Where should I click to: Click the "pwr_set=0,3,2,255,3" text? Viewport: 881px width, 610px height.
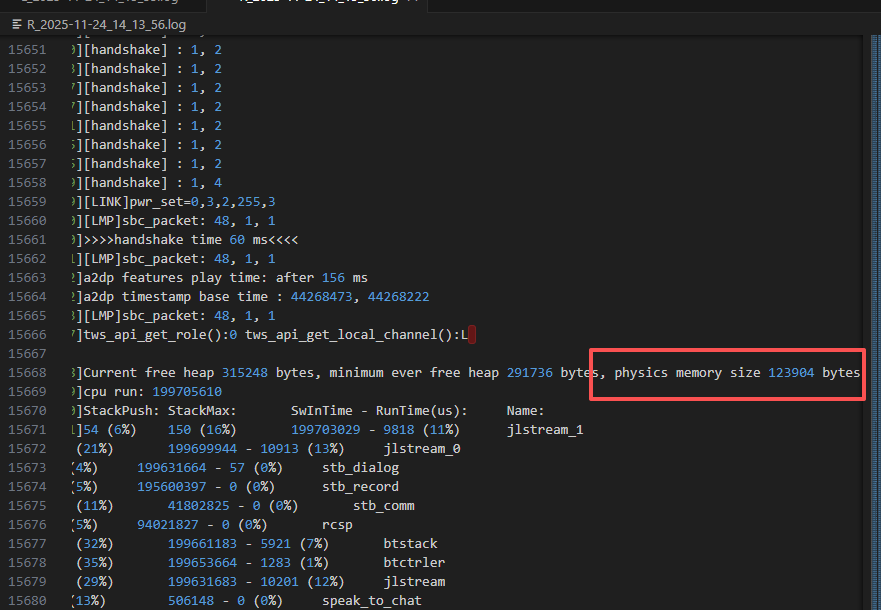click(202, 202)
